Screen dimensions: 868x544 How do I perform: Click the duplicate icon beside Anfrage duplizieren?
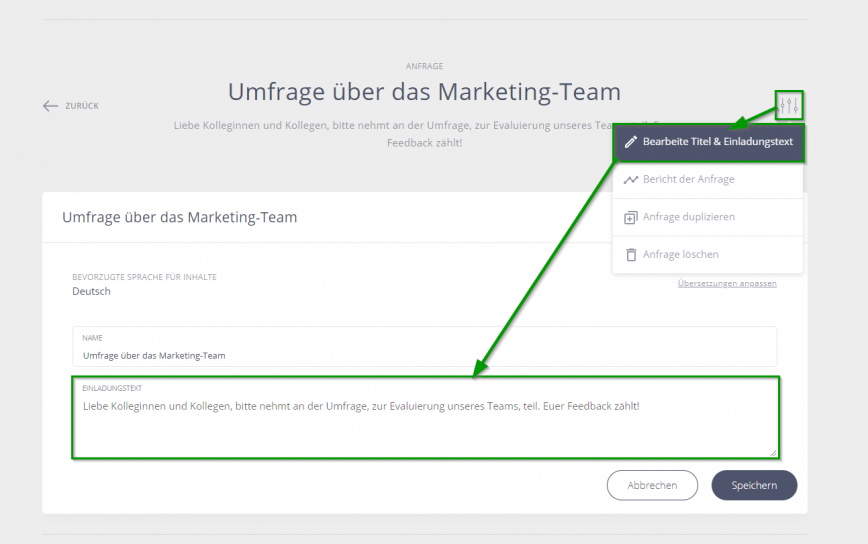click(631, 217)
